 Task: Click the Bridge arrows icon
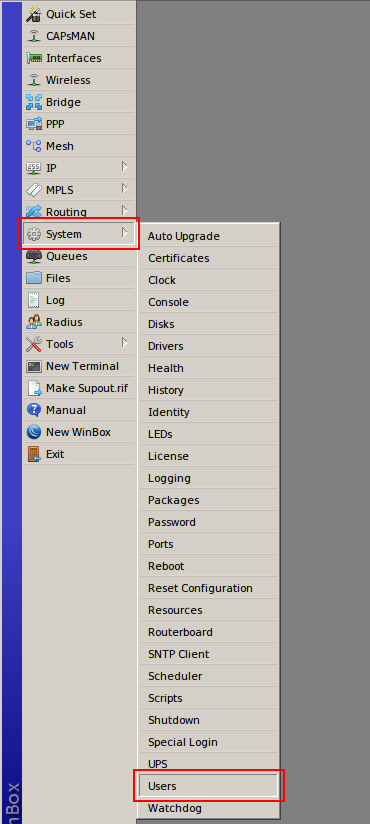(x=34, y=102)
